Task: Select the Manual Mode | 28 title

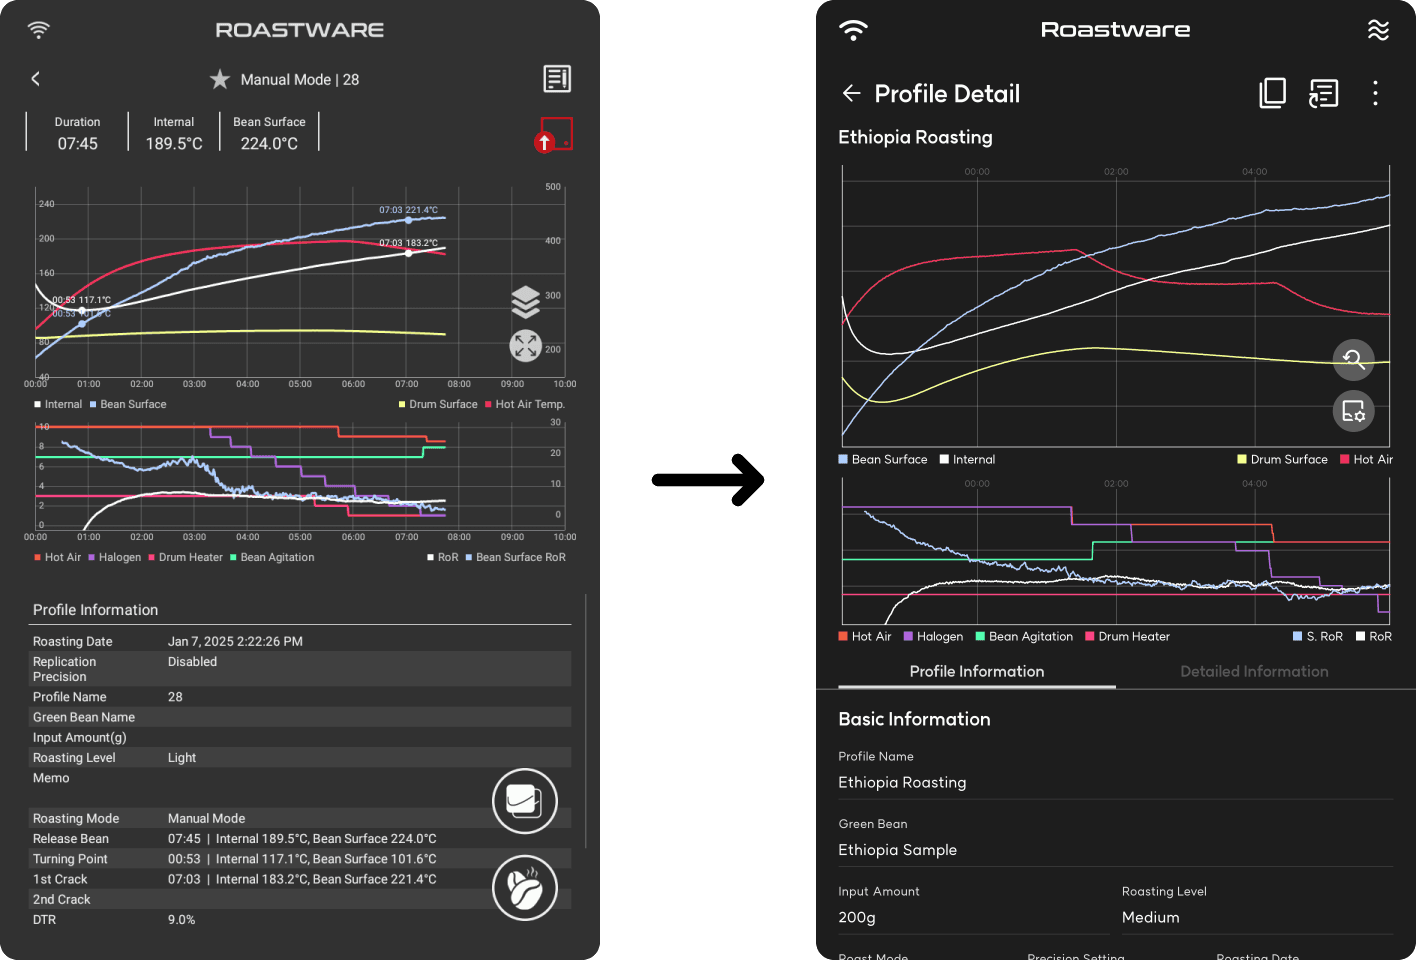Action: point(300,79)
